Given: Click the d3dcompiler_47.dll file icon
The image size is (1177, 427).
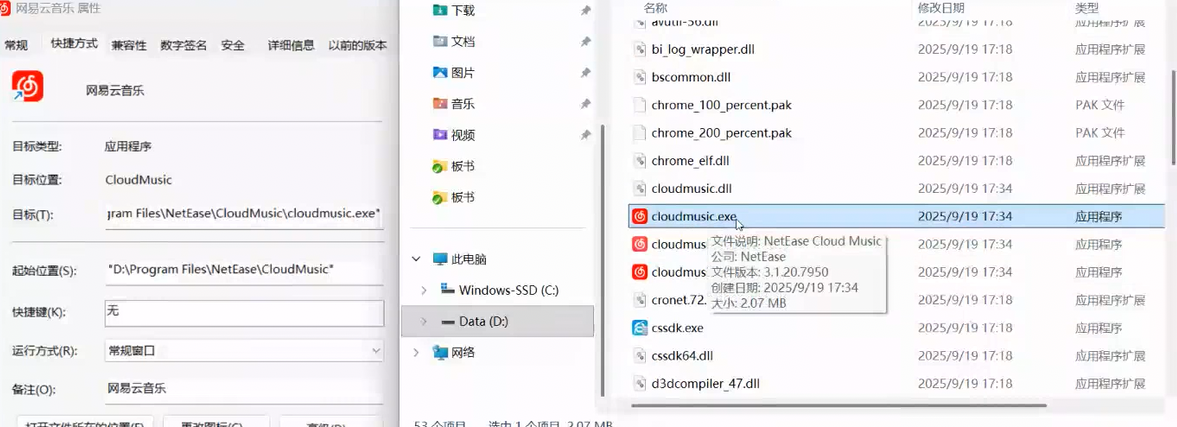Looking at the screenshot, I should 640,383.
